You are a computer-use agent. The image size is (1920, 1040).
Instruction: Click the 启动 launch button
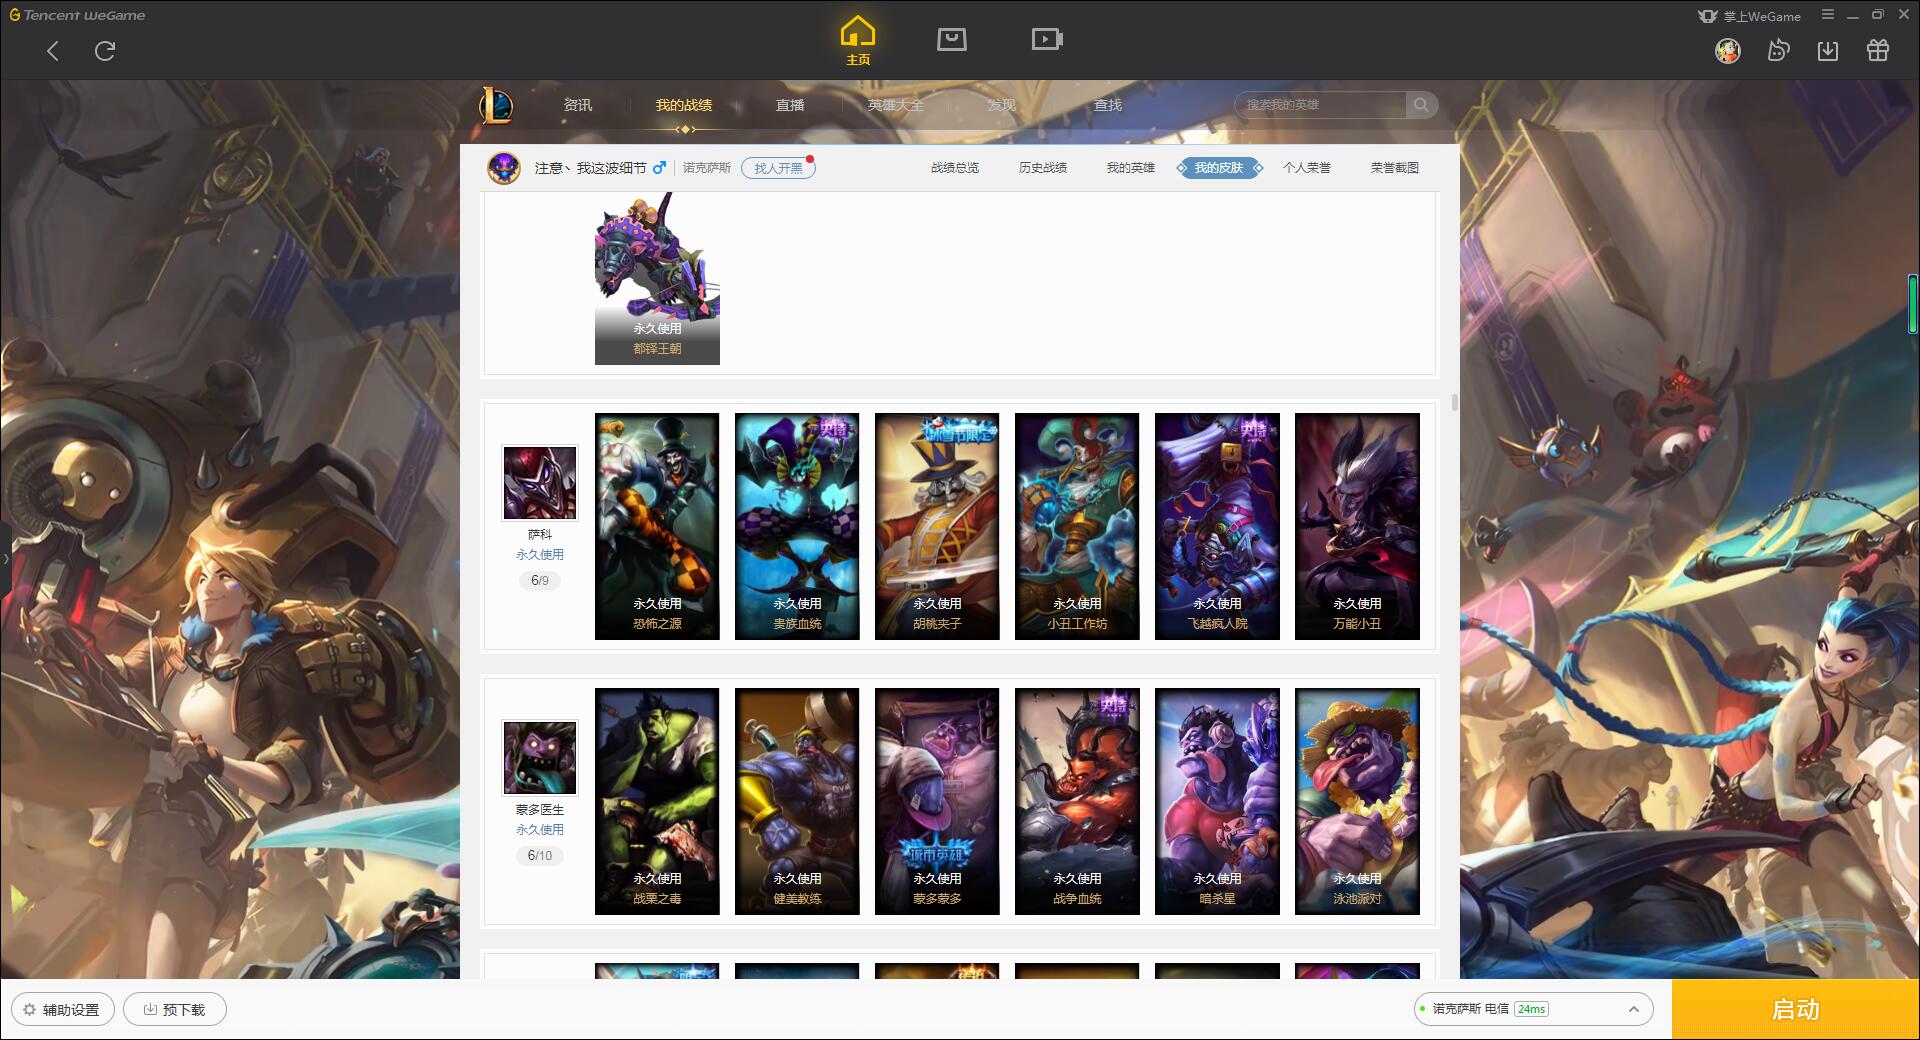pos(1795,1009)
